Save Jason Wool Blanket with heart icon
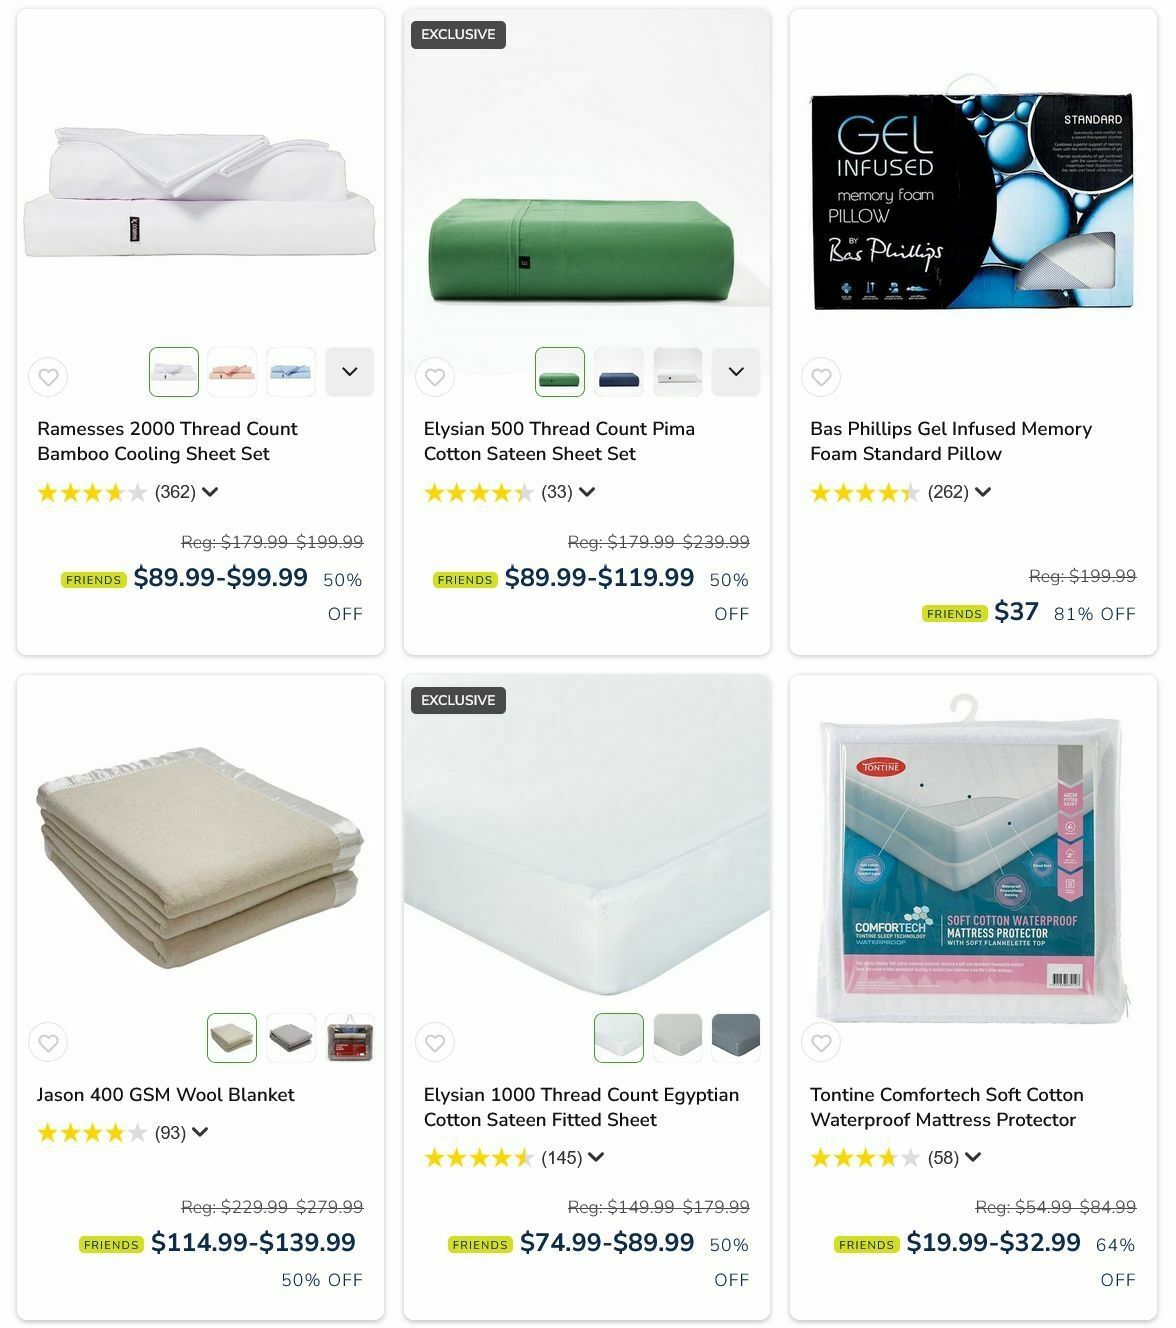Screen dimensions: 1176x1328 point(48,1043)
